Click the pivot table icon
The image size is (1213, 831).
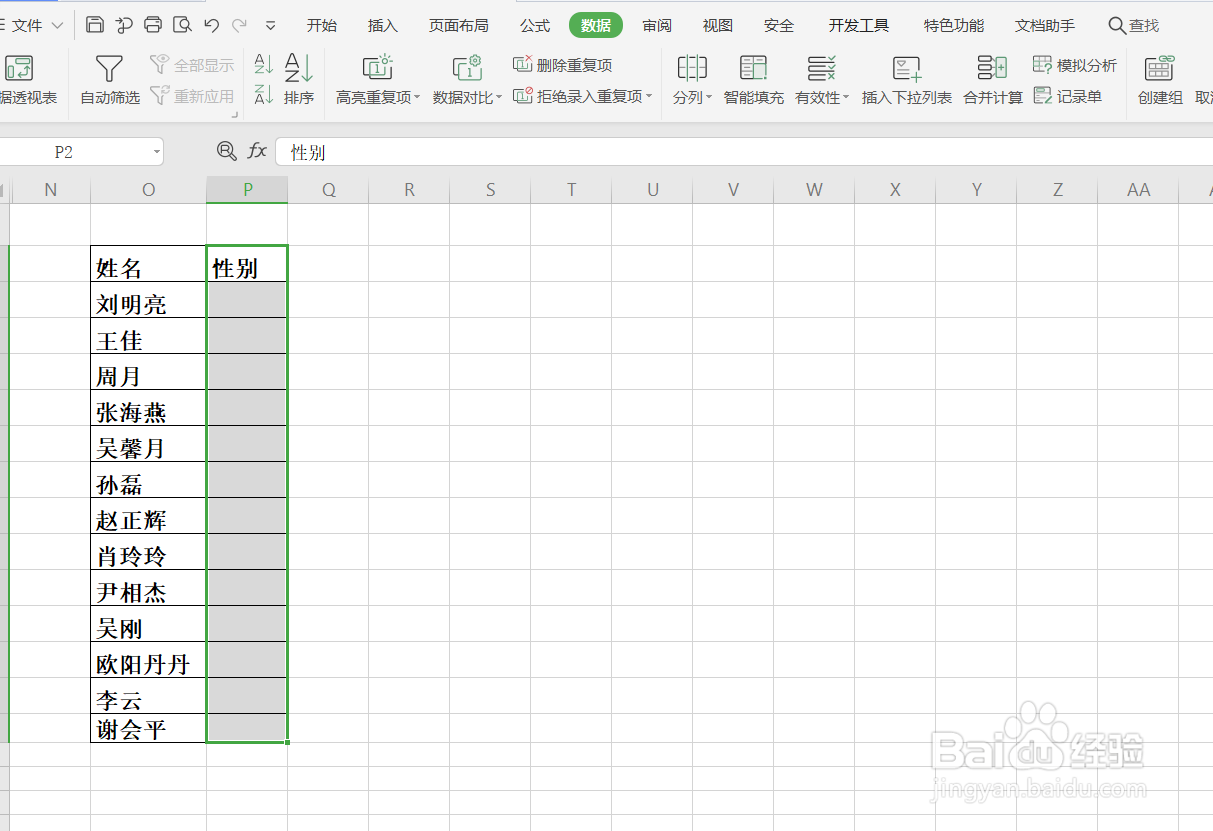(19, 69)
